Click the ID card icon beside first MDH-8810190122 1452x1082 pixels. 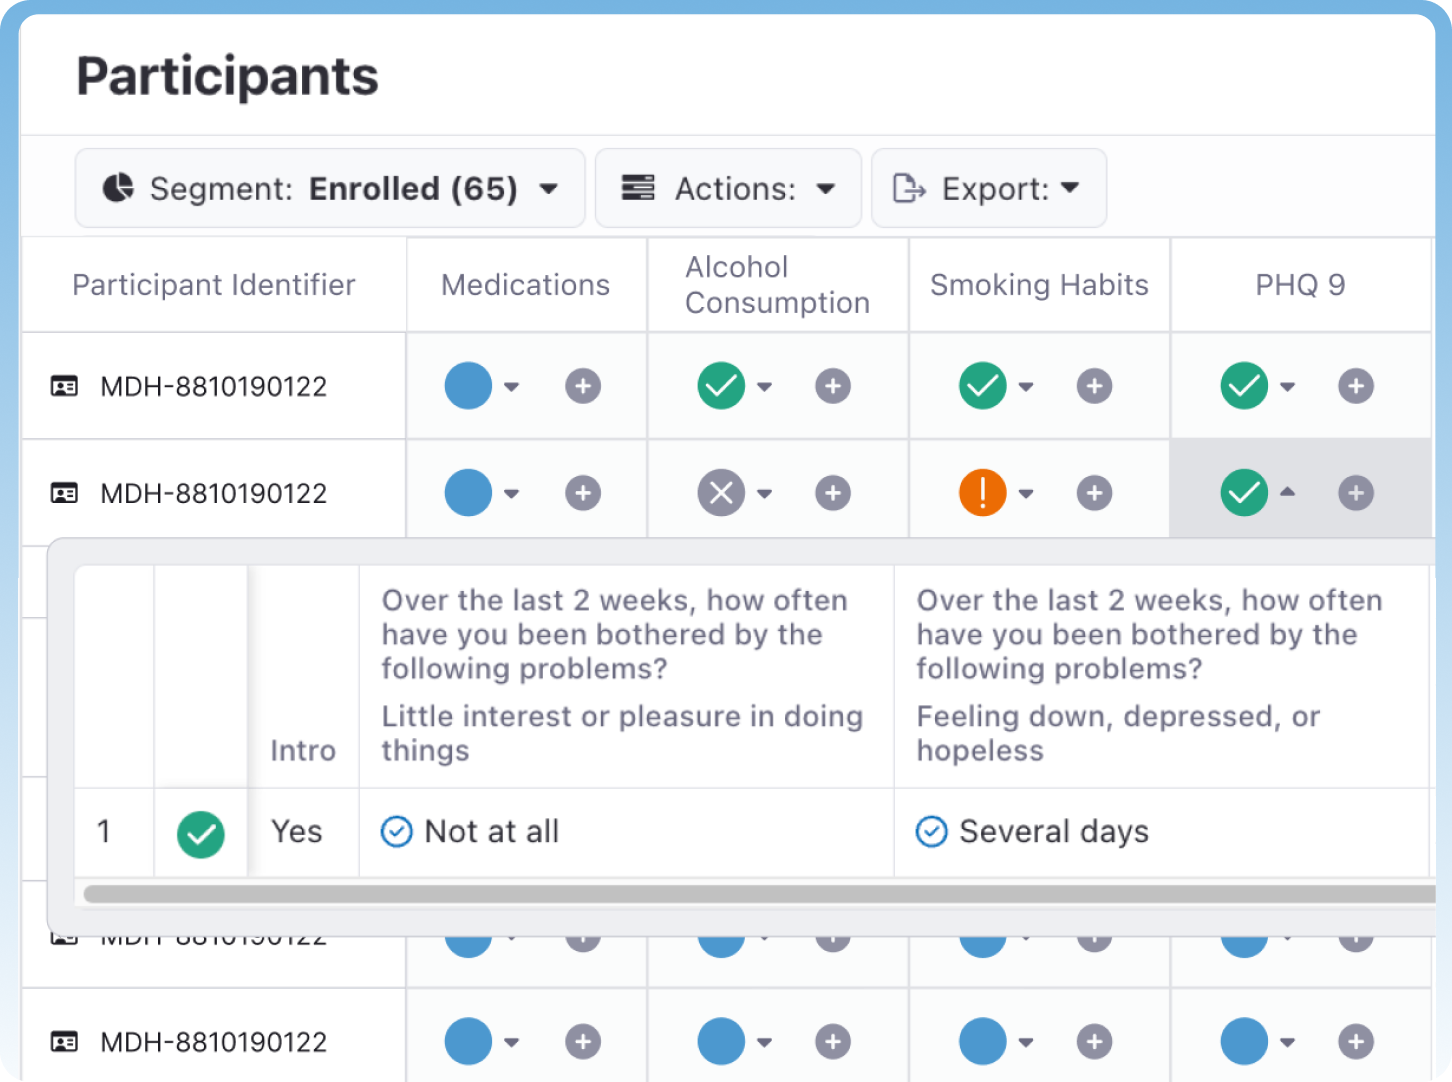pyautogui.click(x=63, y=386)
